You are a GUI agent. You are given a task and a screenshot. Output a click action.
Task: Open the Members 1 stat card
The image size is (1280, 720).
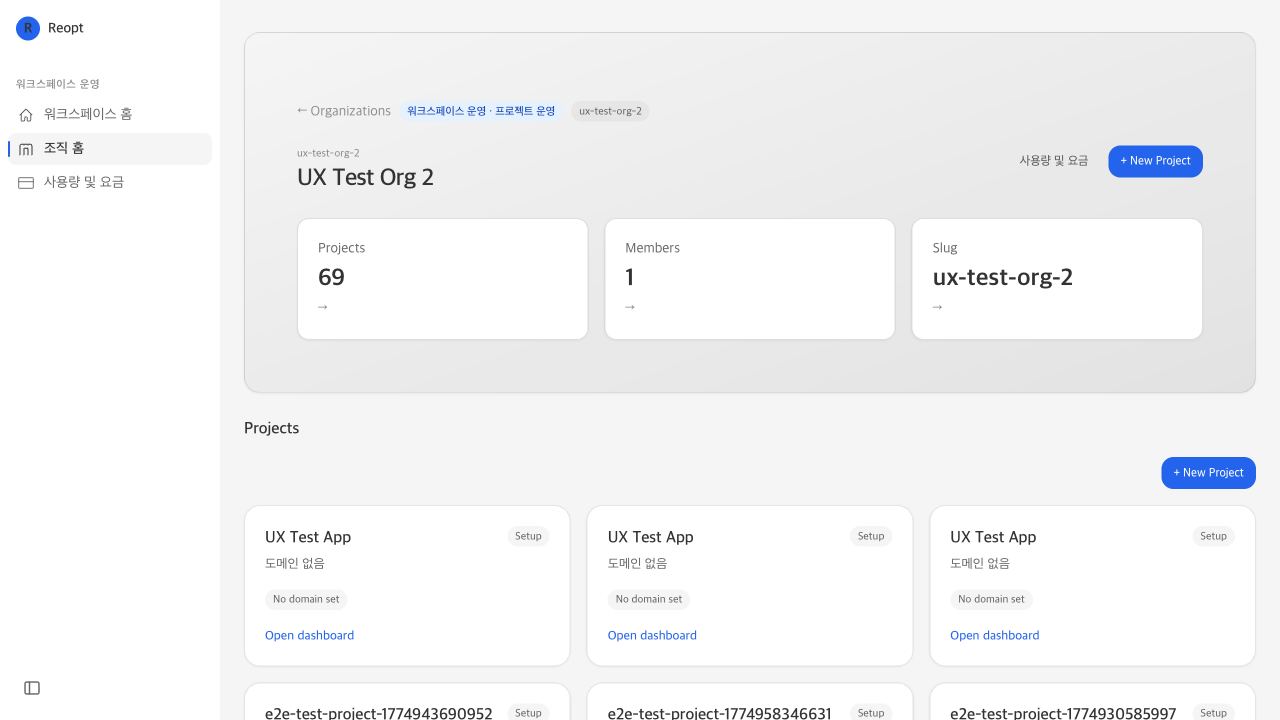750,279
